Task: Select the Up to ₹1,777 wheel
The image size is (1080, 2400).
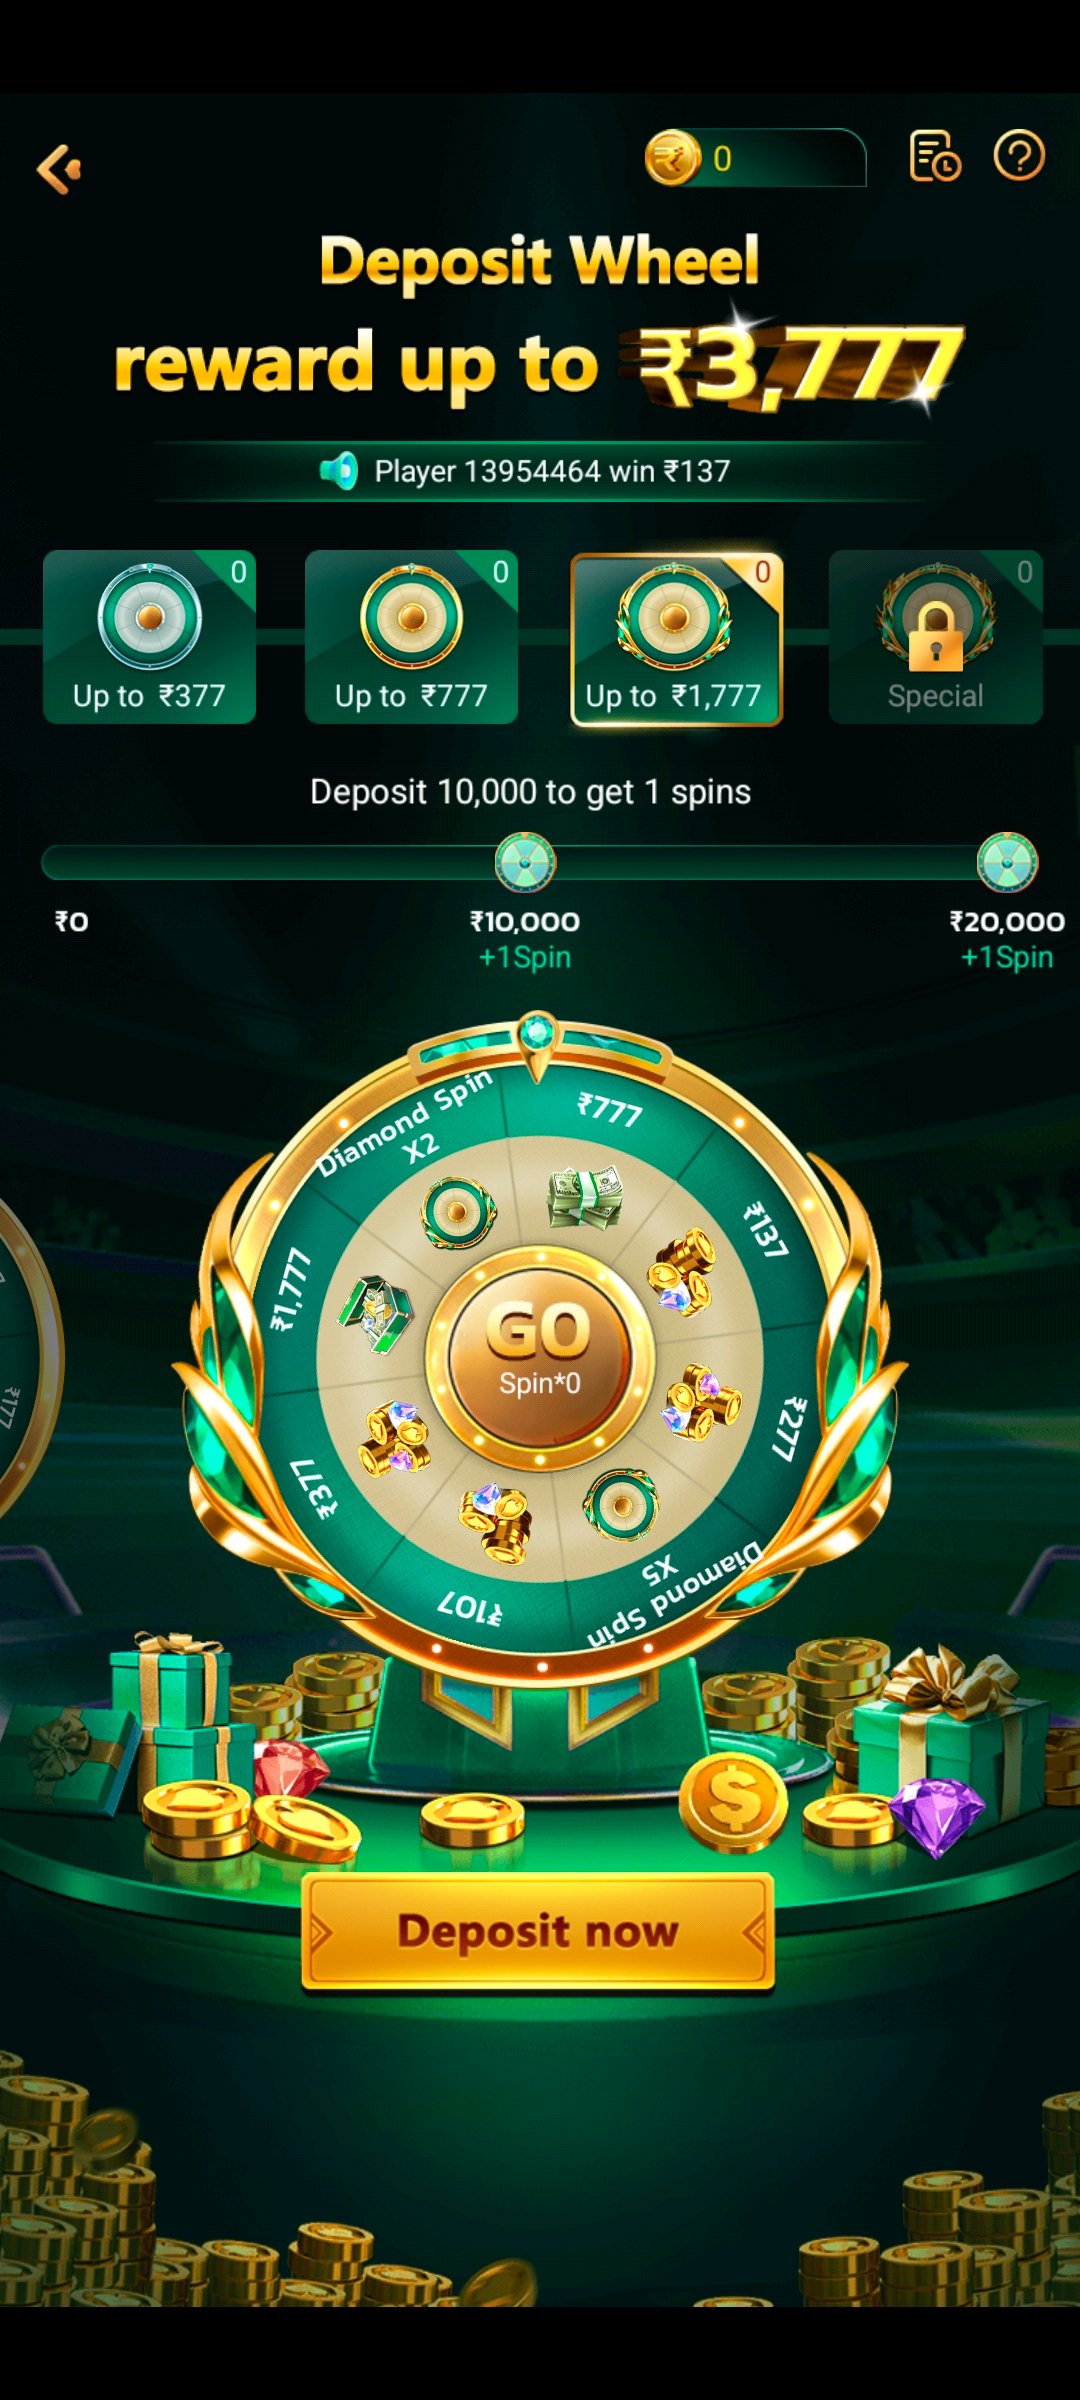Action: coord(676,639)
